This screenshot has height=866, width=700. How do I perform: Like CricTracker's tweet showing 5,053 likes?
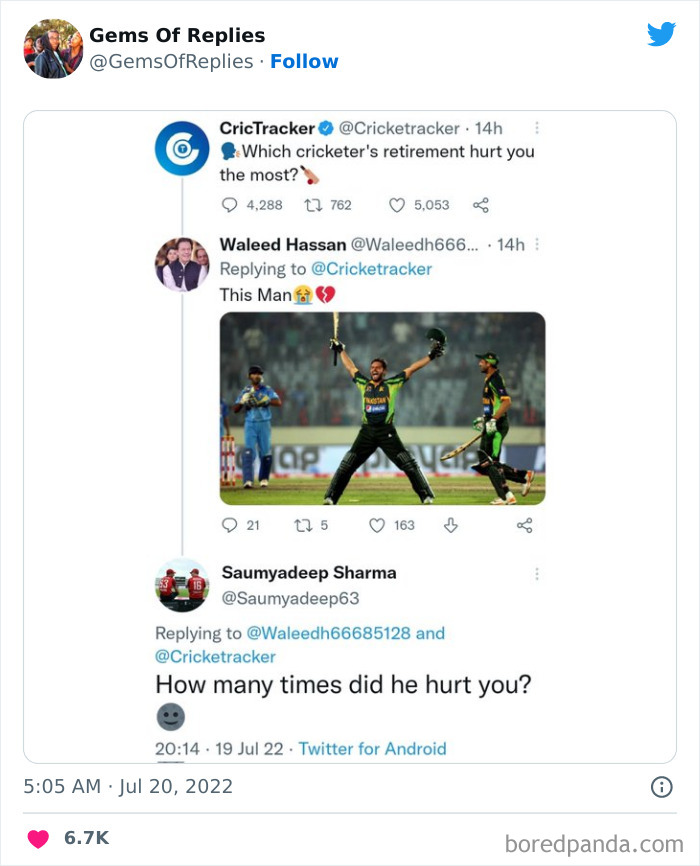tap(398, 205)
